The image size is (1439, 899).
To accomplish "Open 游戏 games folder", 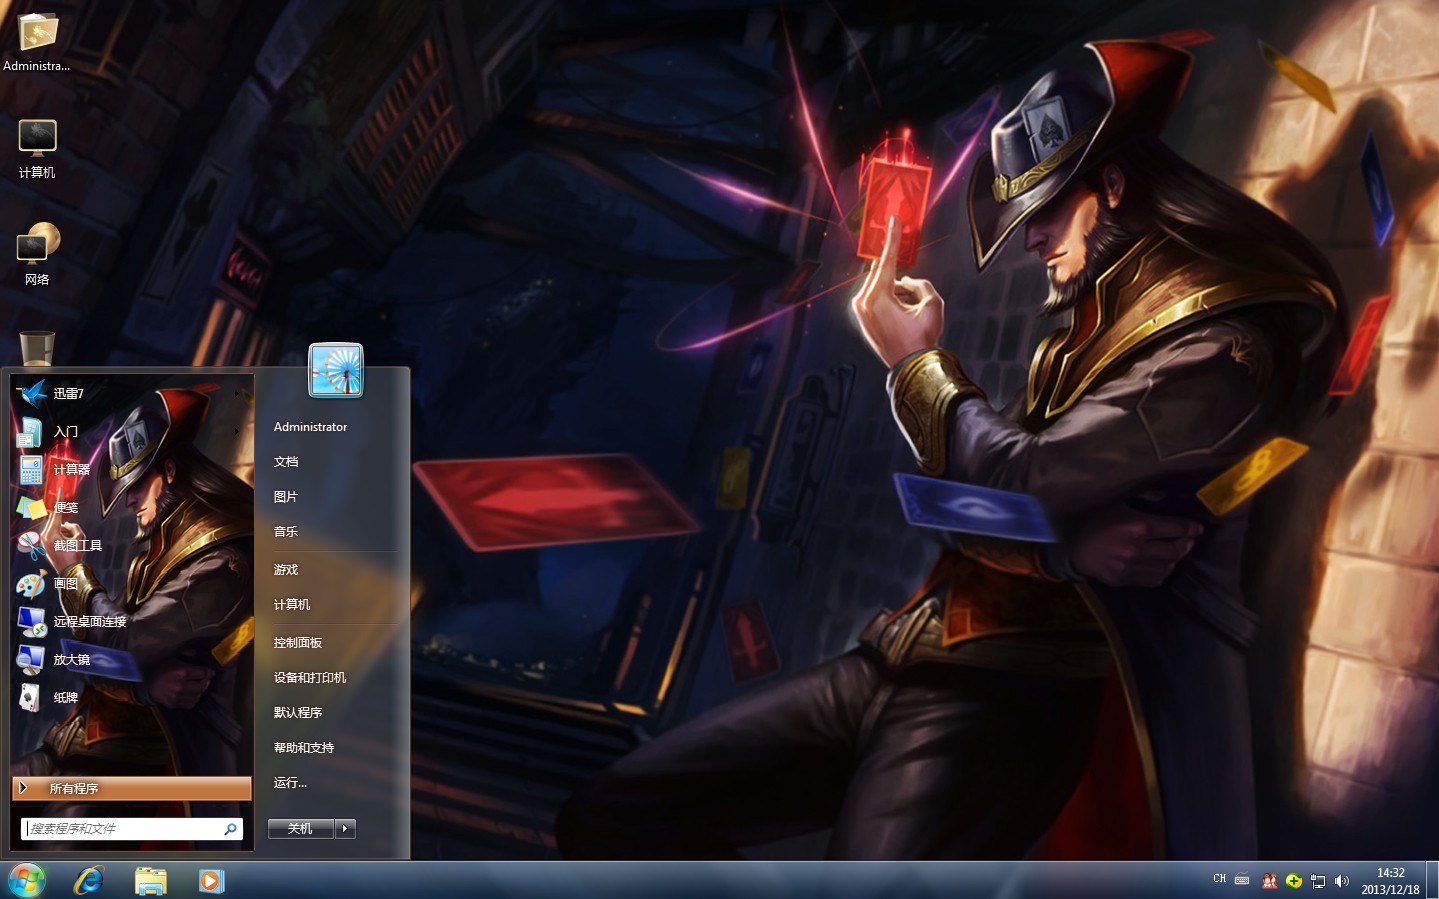I will tap(286, 569).
